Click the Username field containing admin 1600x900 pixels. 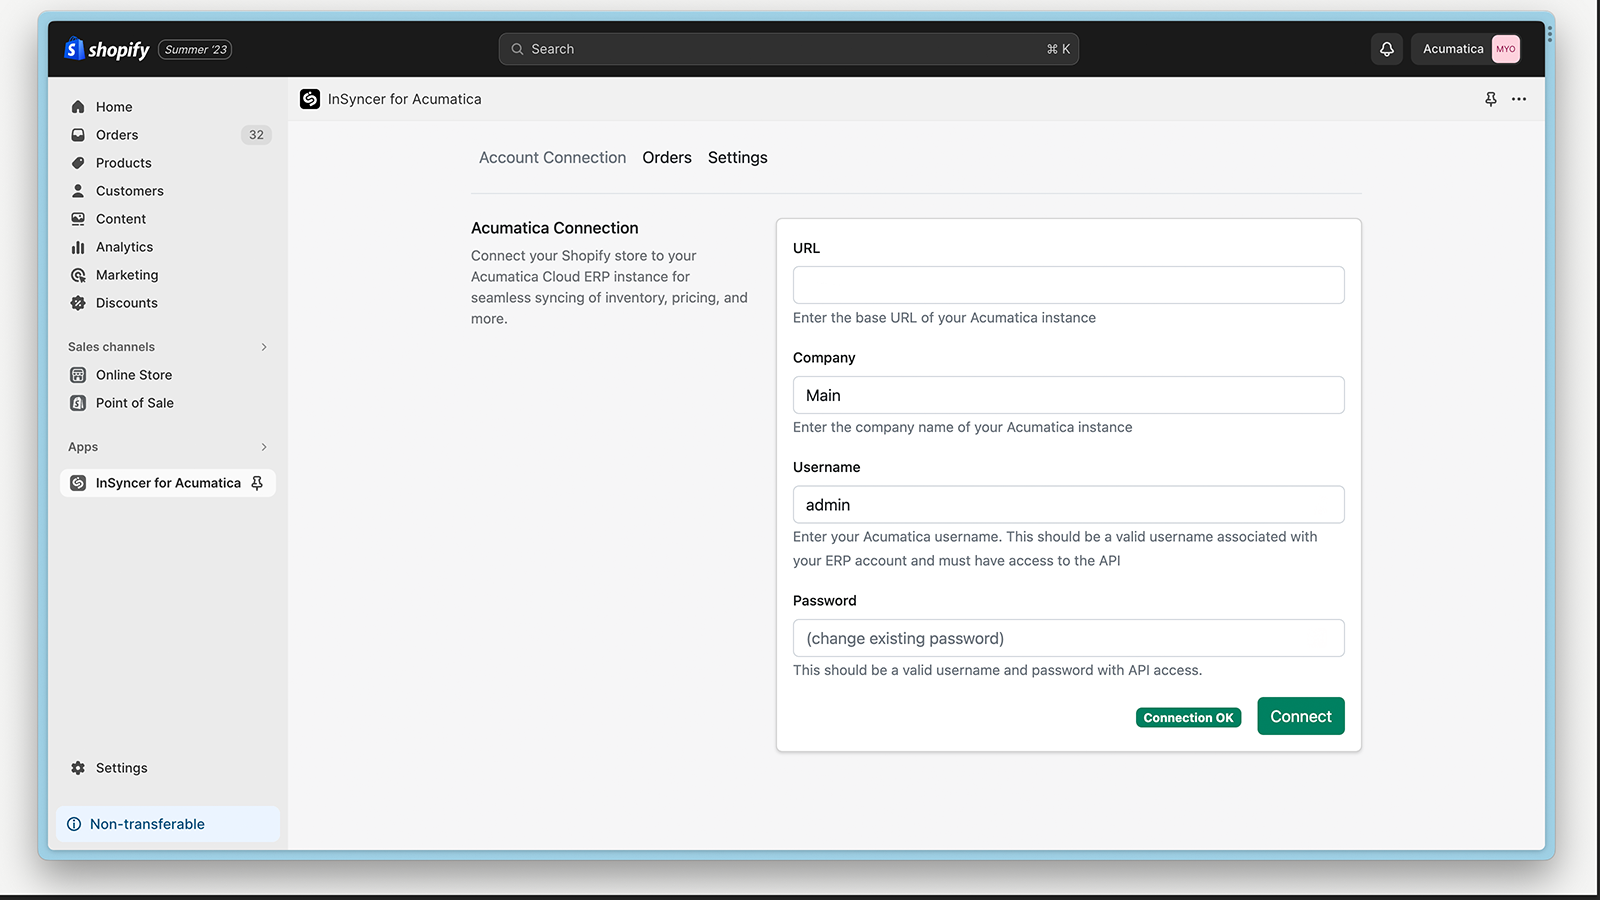pyautogui.click(x=1068, y=505)
